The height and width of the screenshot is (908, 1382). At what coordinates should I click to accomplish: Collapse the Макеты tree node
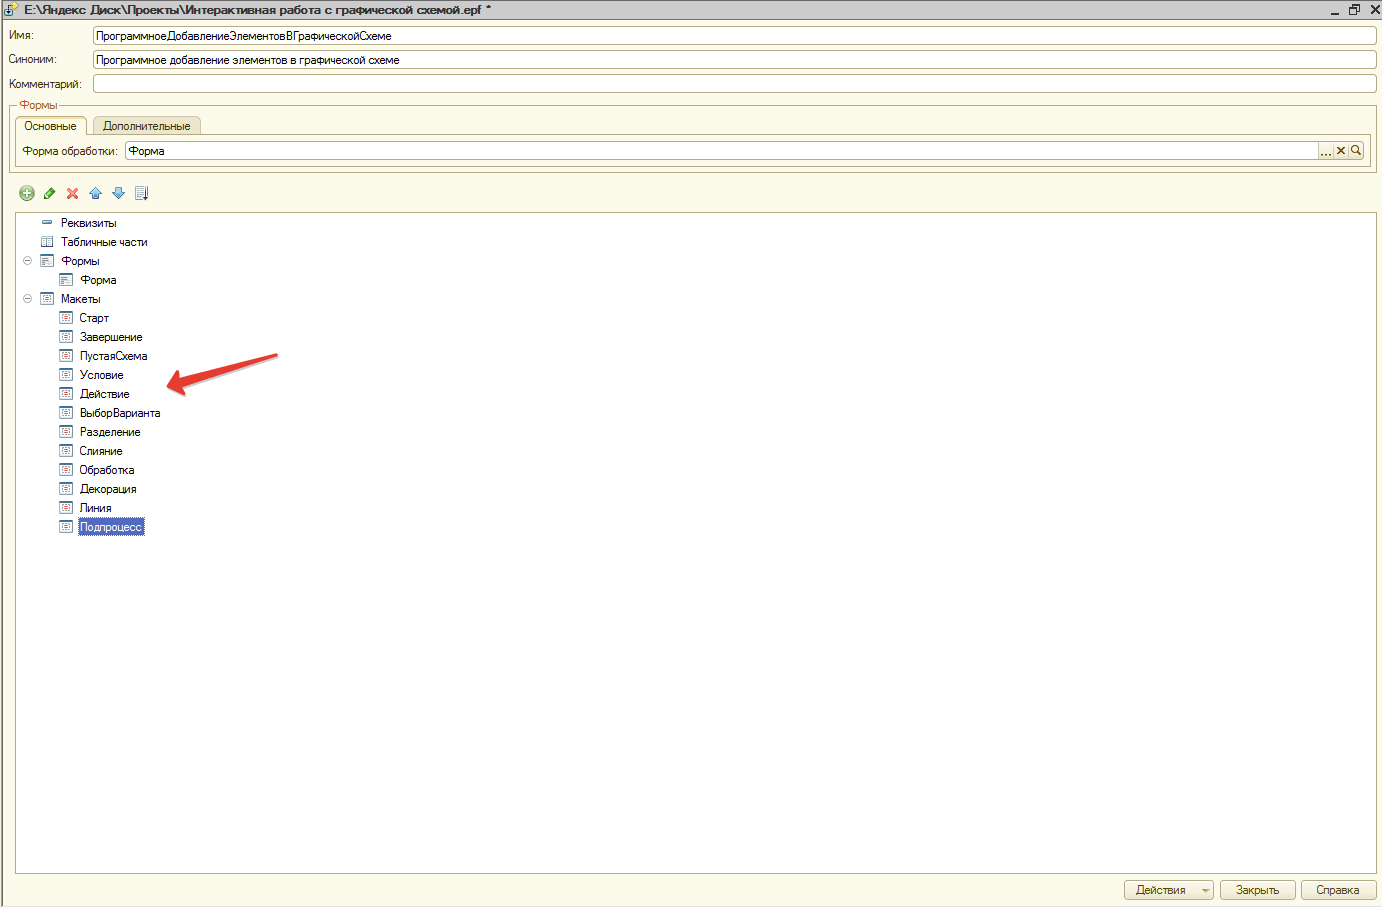[28, 299]
